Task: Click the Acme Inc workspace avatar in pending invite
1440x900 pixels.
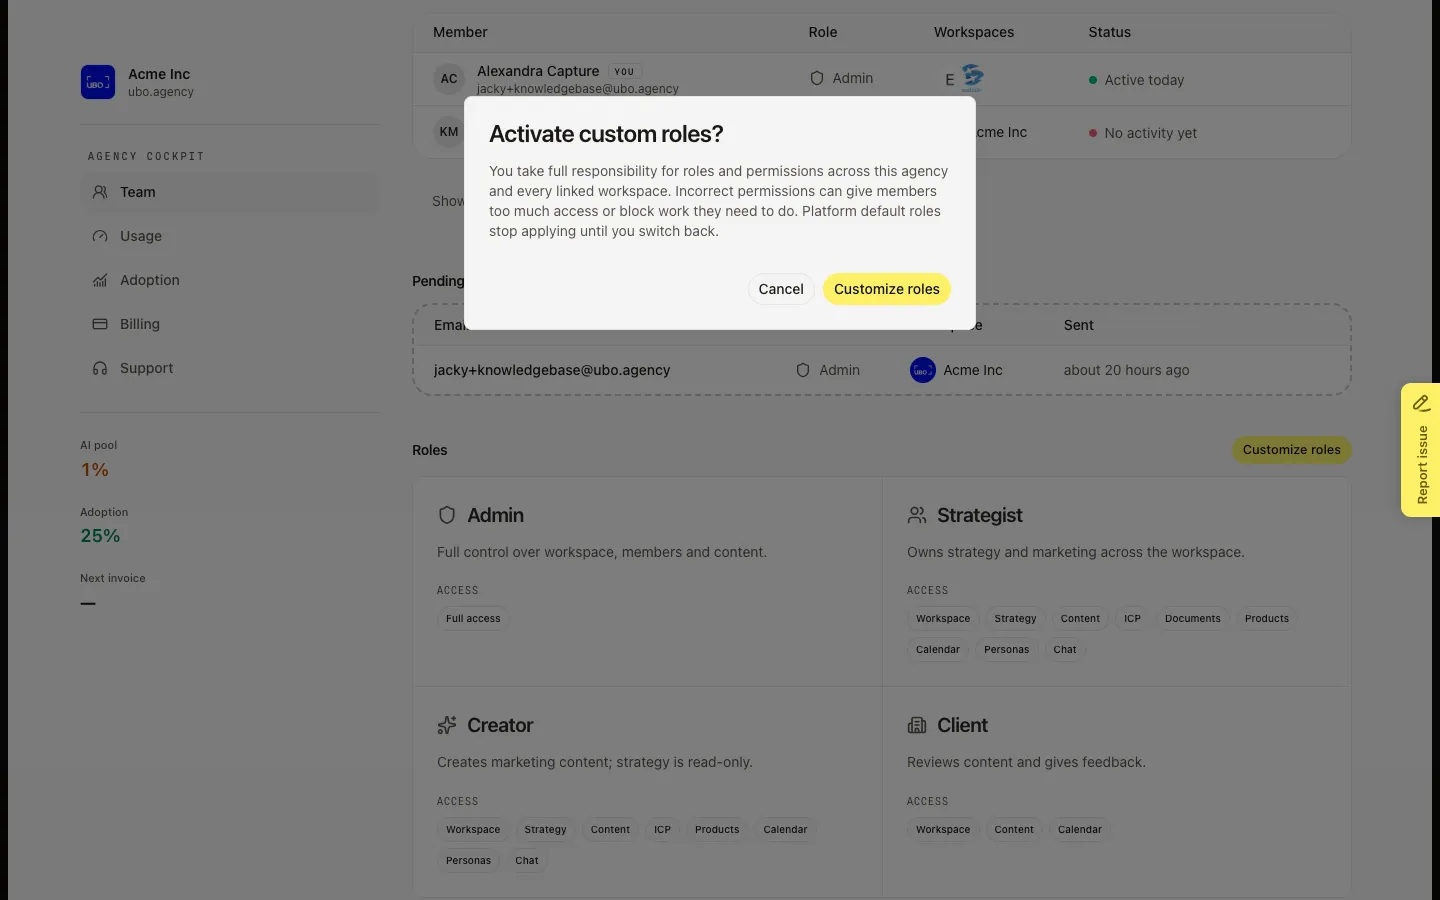Action: 923,370
